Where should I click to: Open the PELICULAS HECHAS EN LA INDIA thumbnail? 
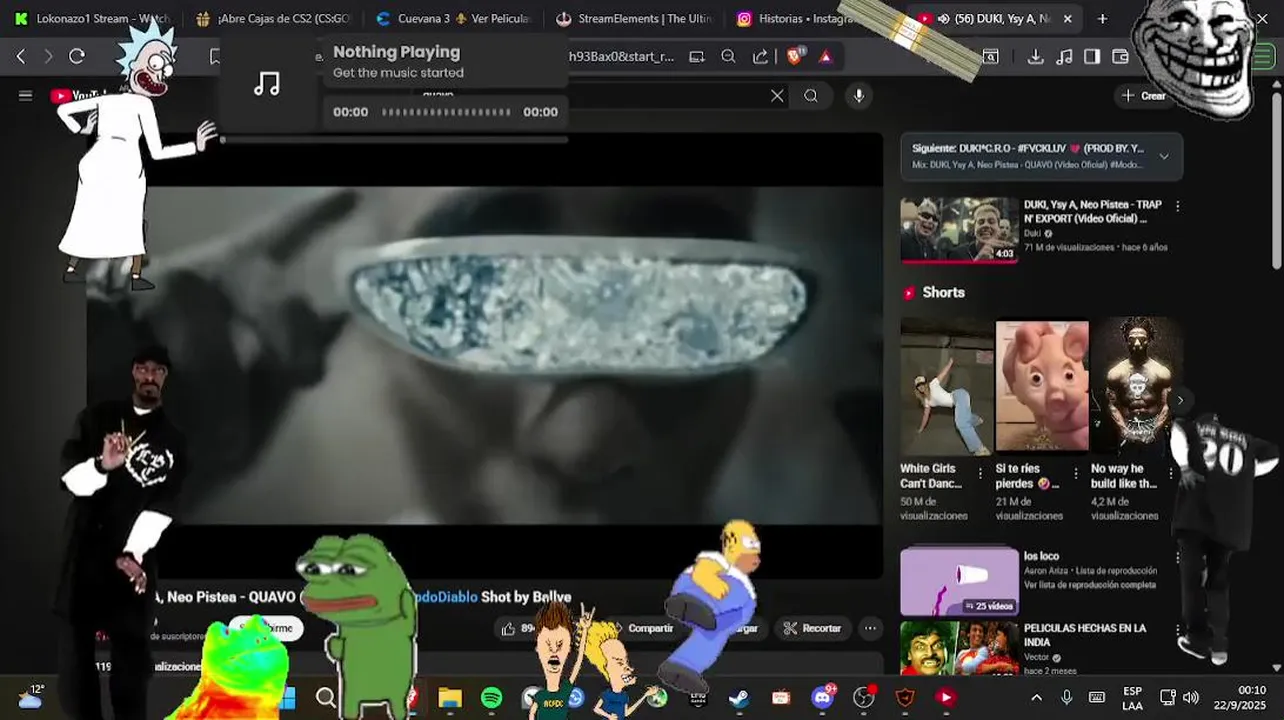tap(959, 649)
